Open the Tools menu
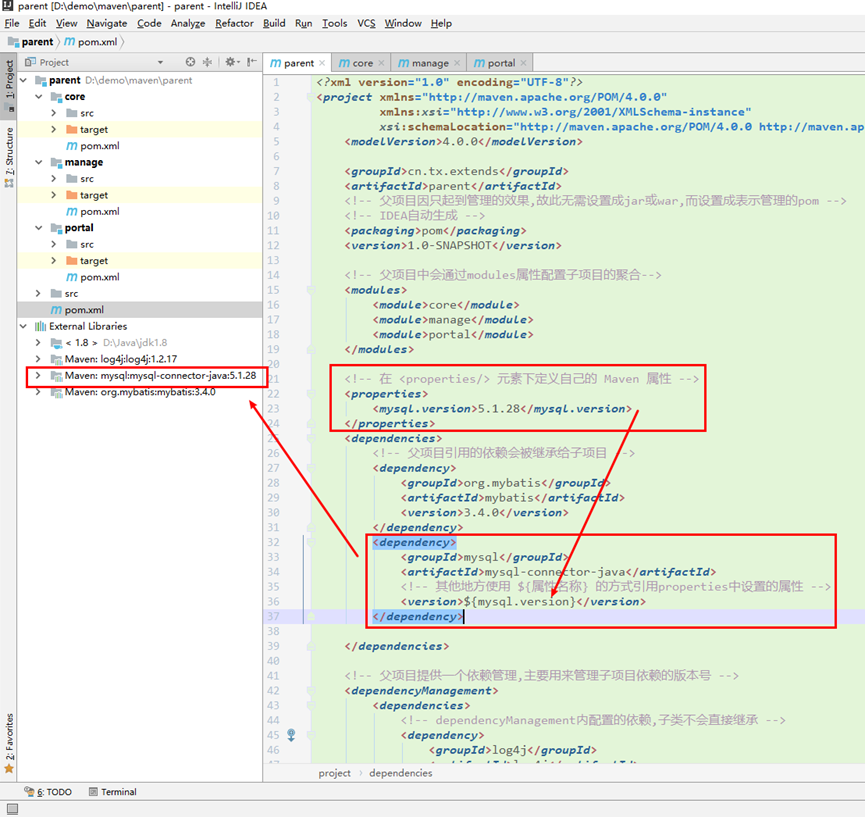This screenshot has width=865, height=817. 334,23
